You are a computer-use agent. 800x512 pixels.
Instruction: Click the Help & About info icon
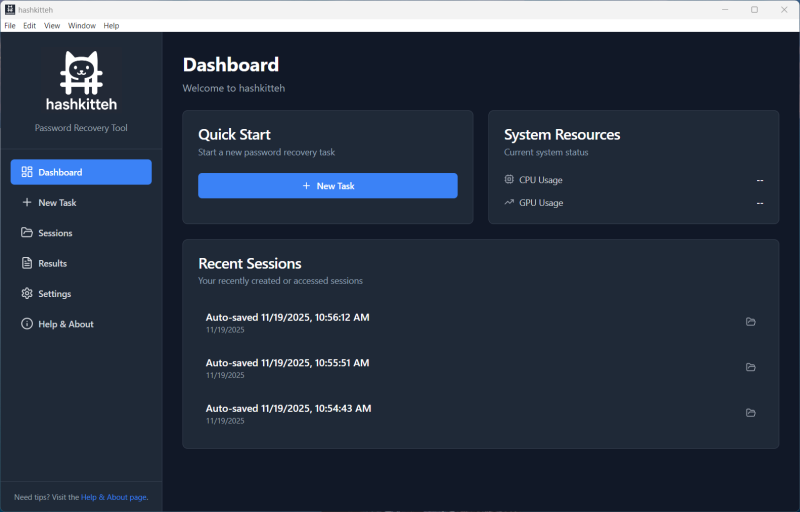coord(27,324)
